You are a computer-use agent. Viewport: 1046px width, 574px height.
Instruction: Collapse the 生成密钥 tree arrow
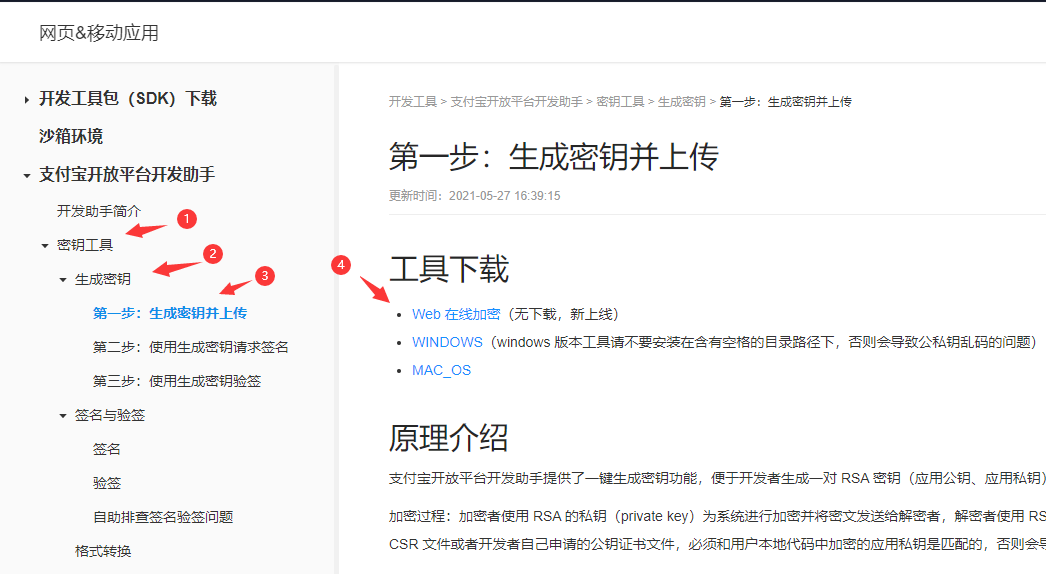[x=62, y=279]
